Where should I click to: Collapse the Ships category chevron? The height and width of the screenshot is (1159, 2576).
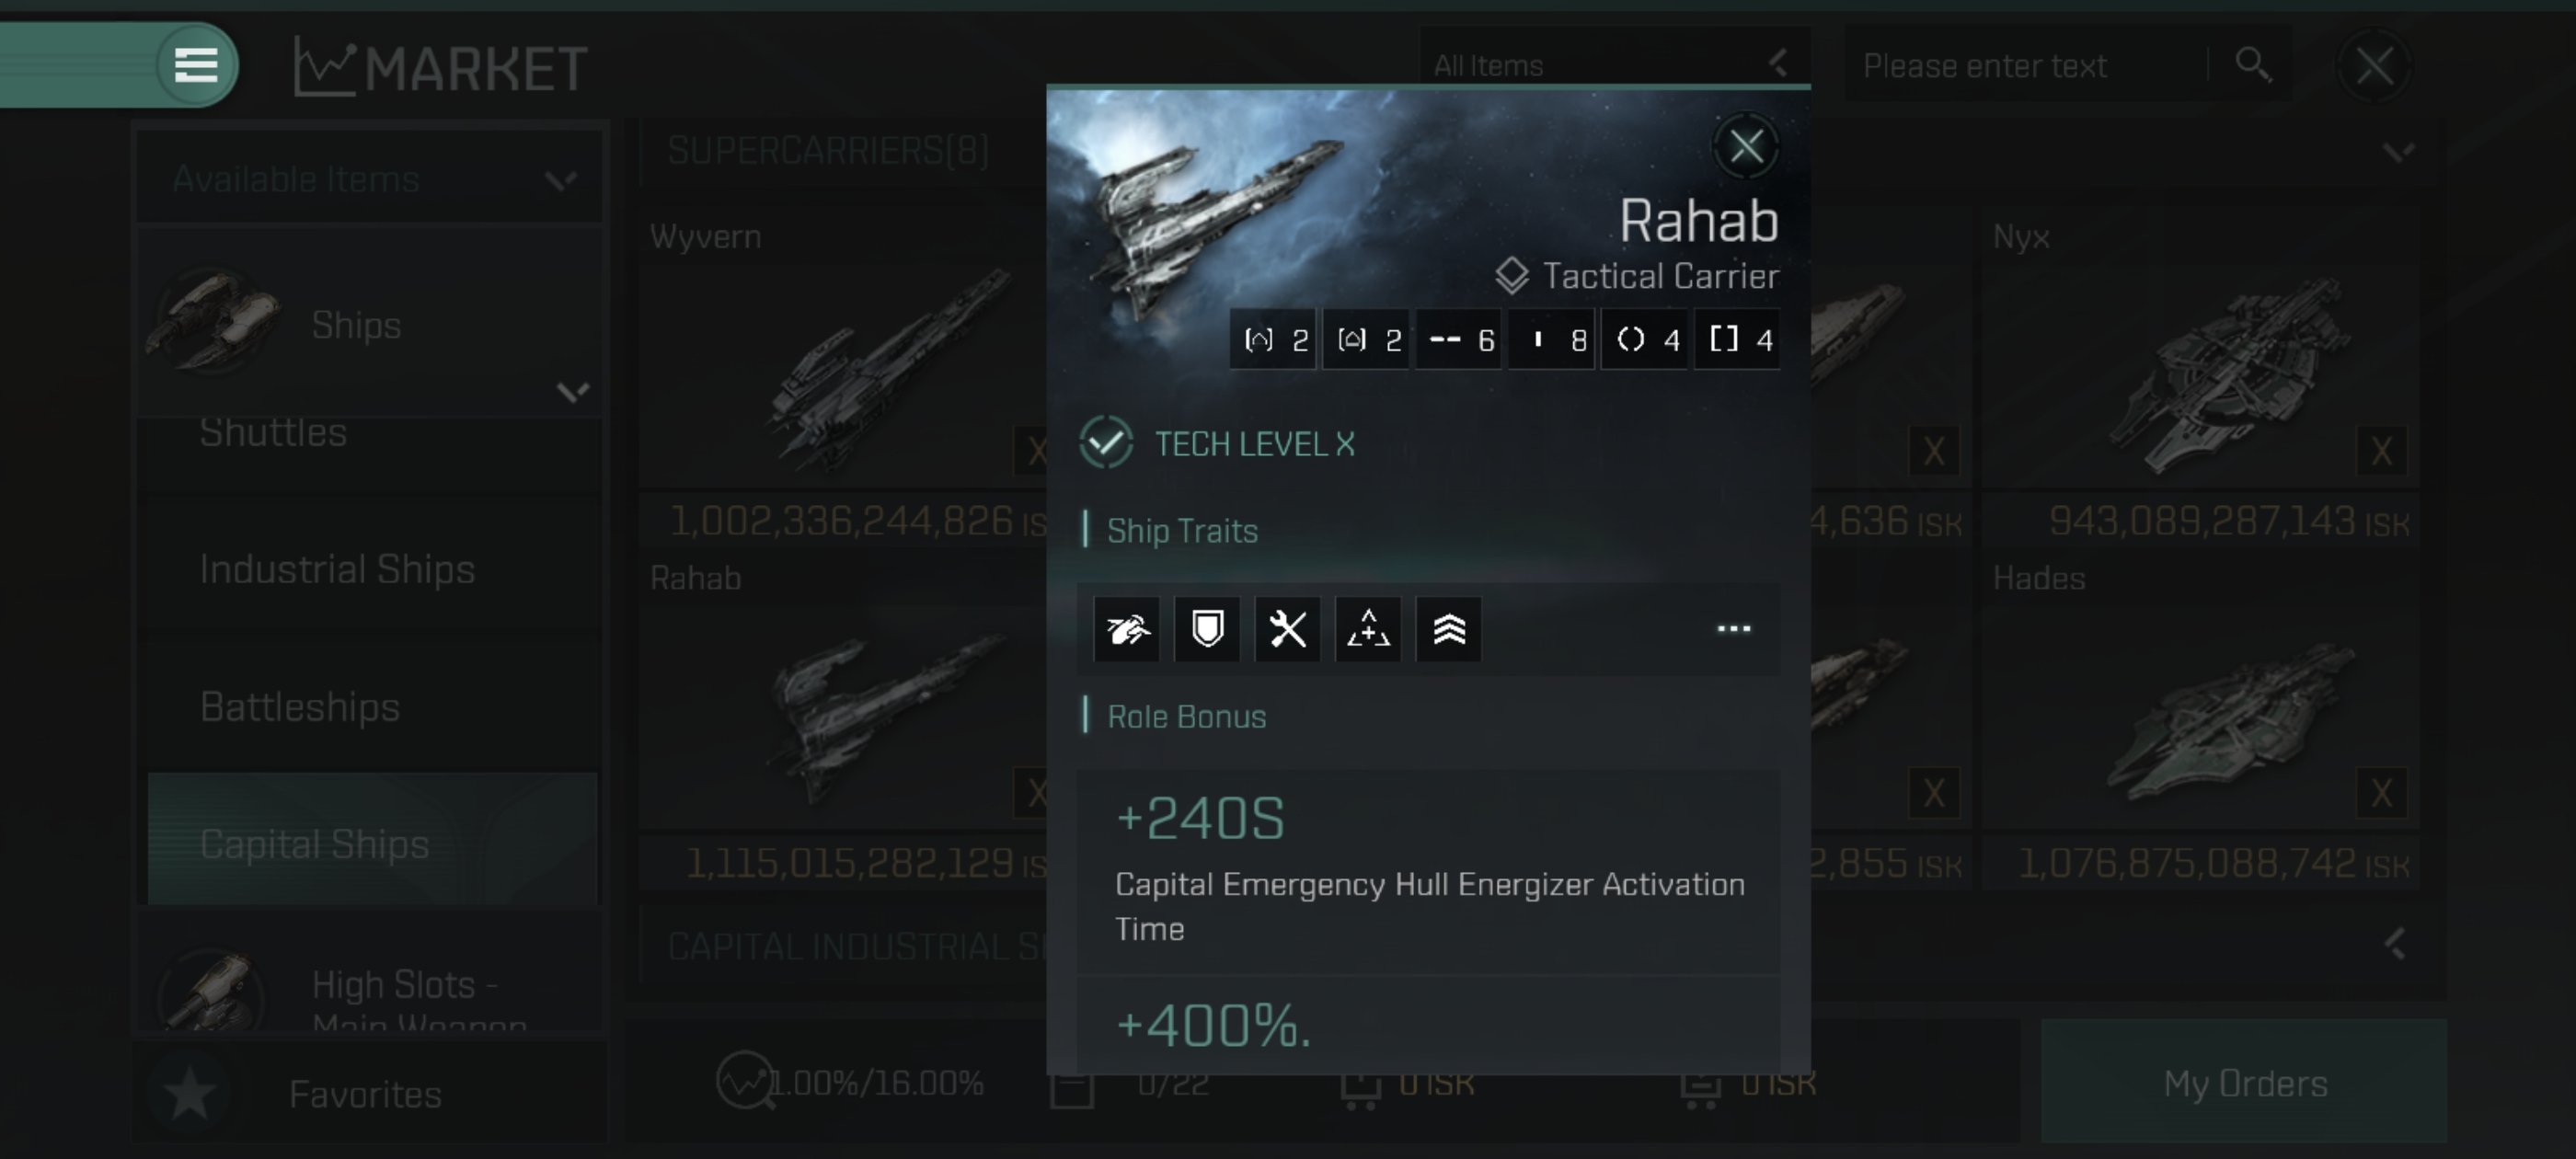(572, 391)
